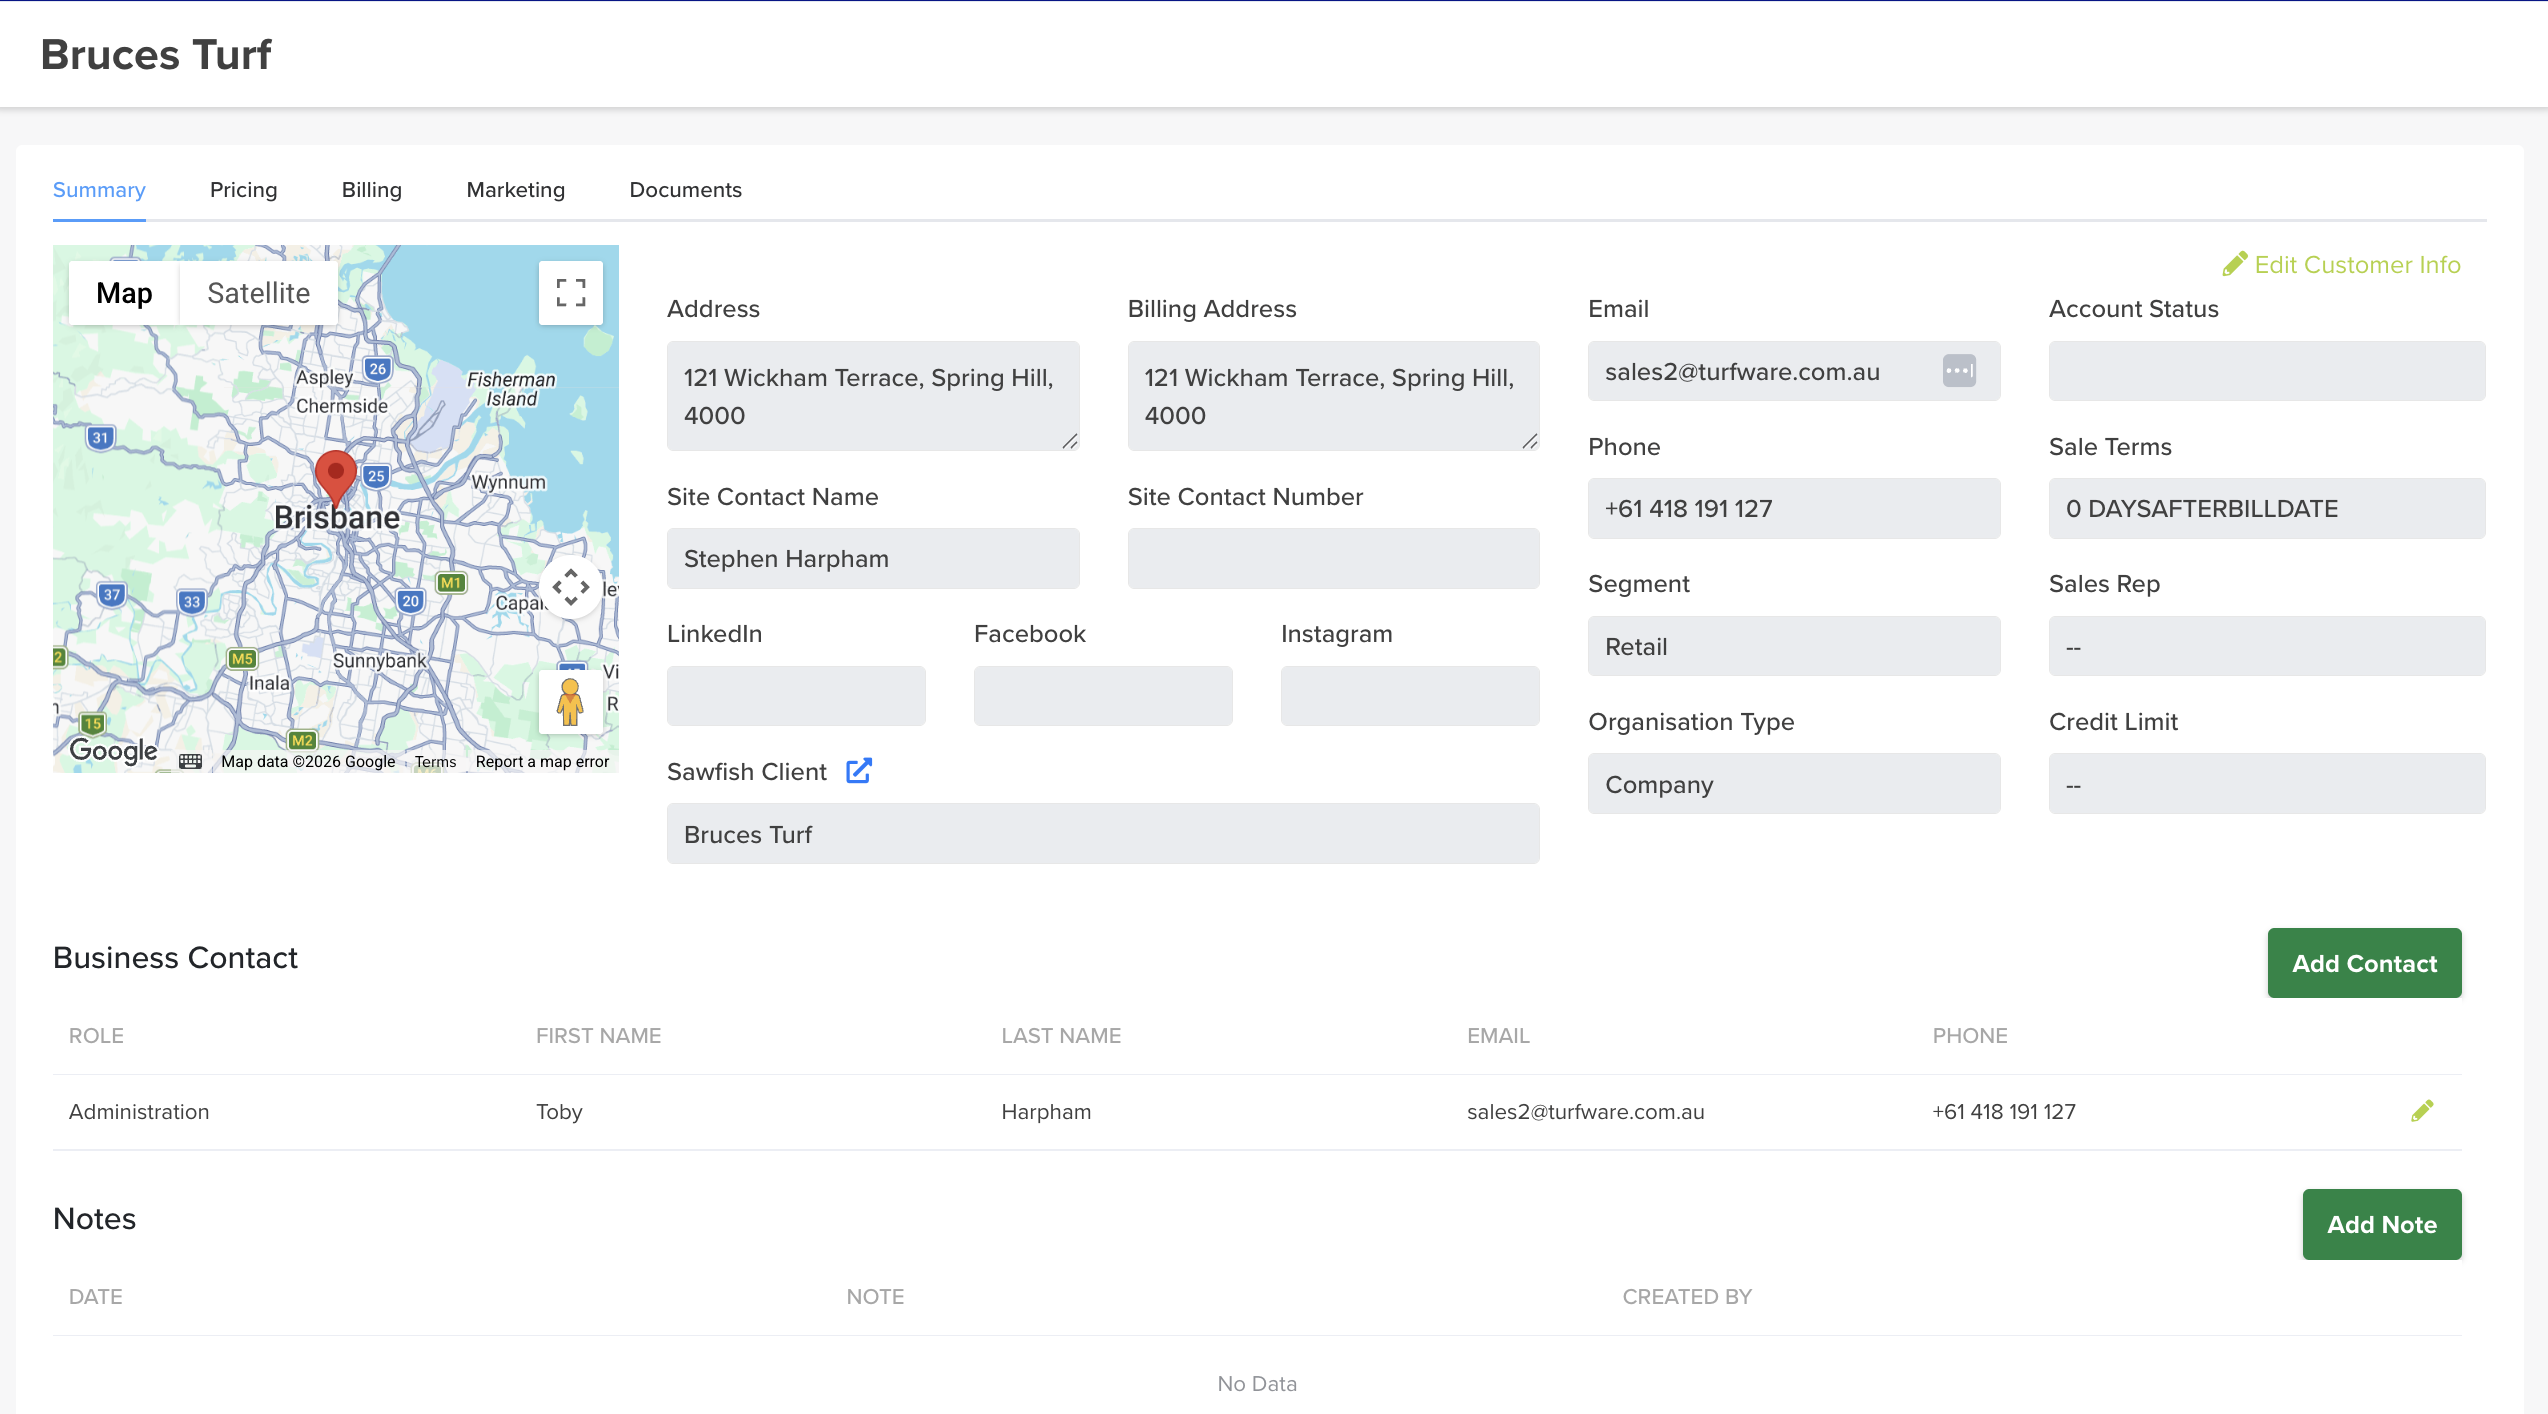
Task: Toggle fullscreen map view icon
Action: (570, 293)
